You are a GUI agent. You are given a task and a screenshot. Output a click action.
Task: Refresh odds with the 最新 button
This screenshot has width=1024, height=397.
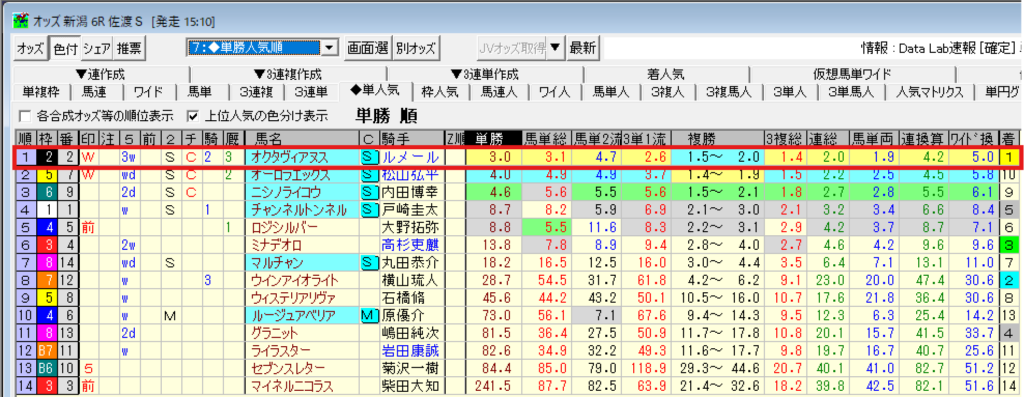point(583,48)
